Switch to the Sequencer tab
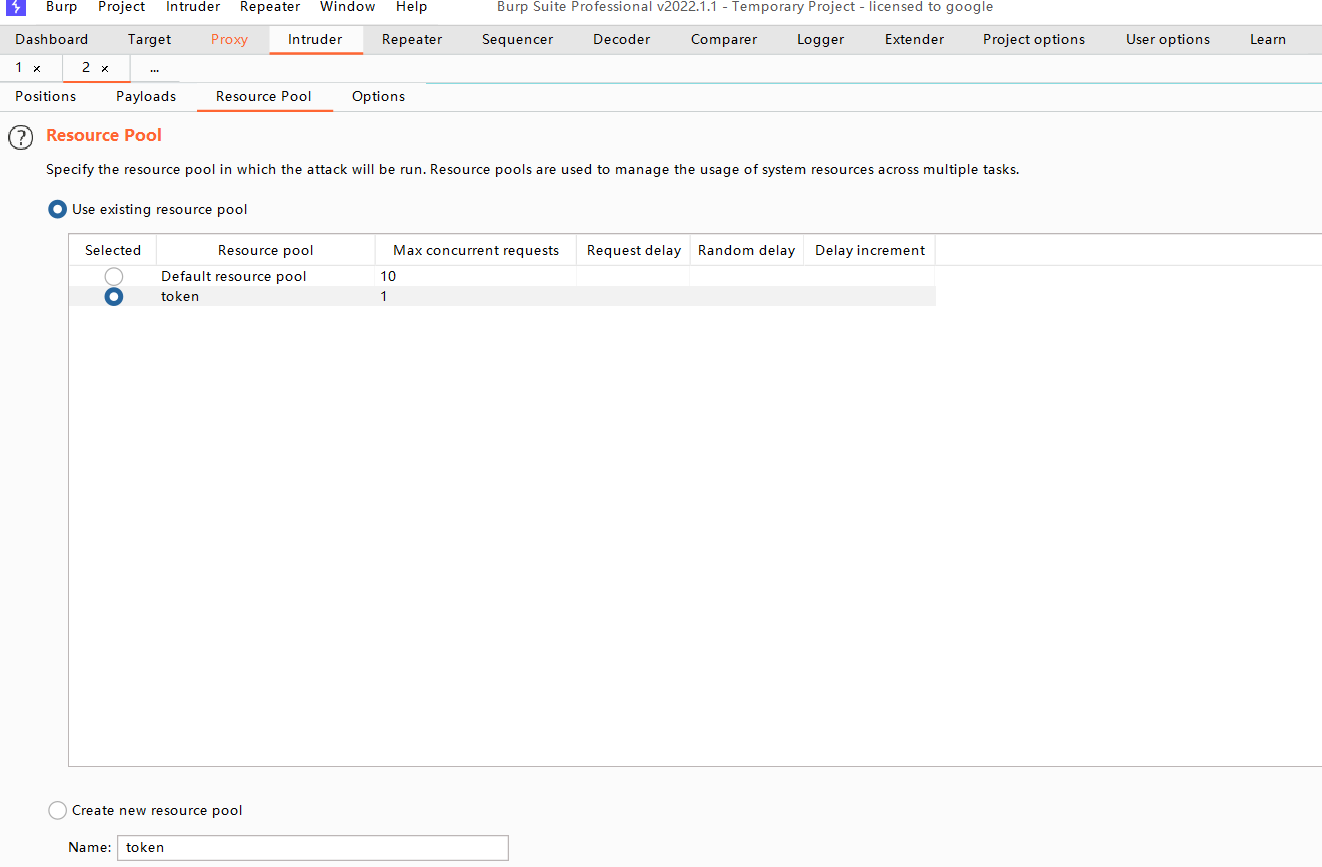This screenshot has width=1322, height=867. [x=517, y=39]
